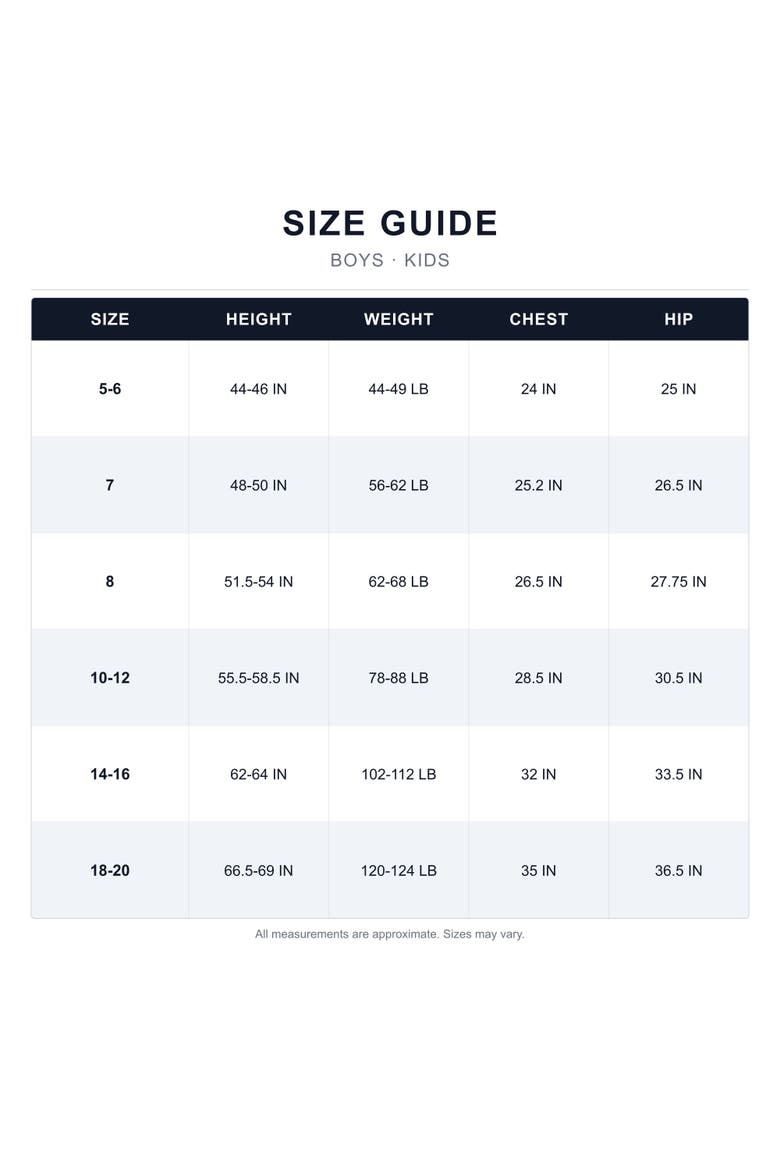Select the size 14-16 row label
Image resolution: width=780 pixels, height=1170 pixels.
110,774
